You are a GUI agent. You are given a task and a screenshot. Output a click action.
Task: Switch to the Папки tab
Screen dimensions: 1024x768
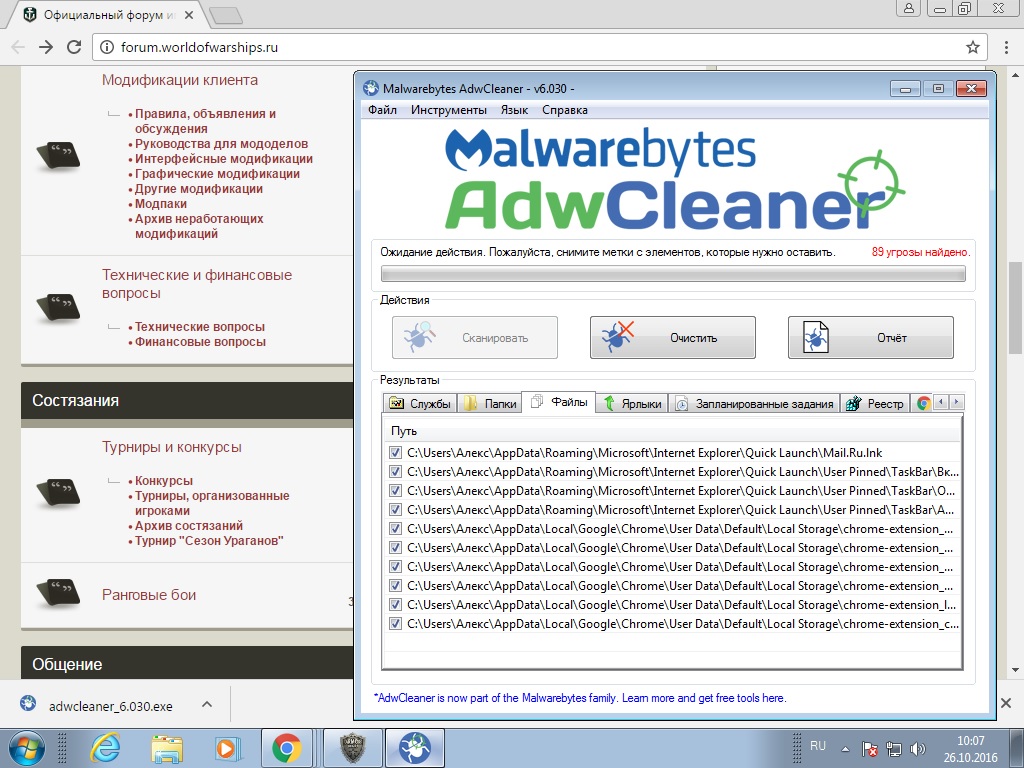(x=490, y=404)
